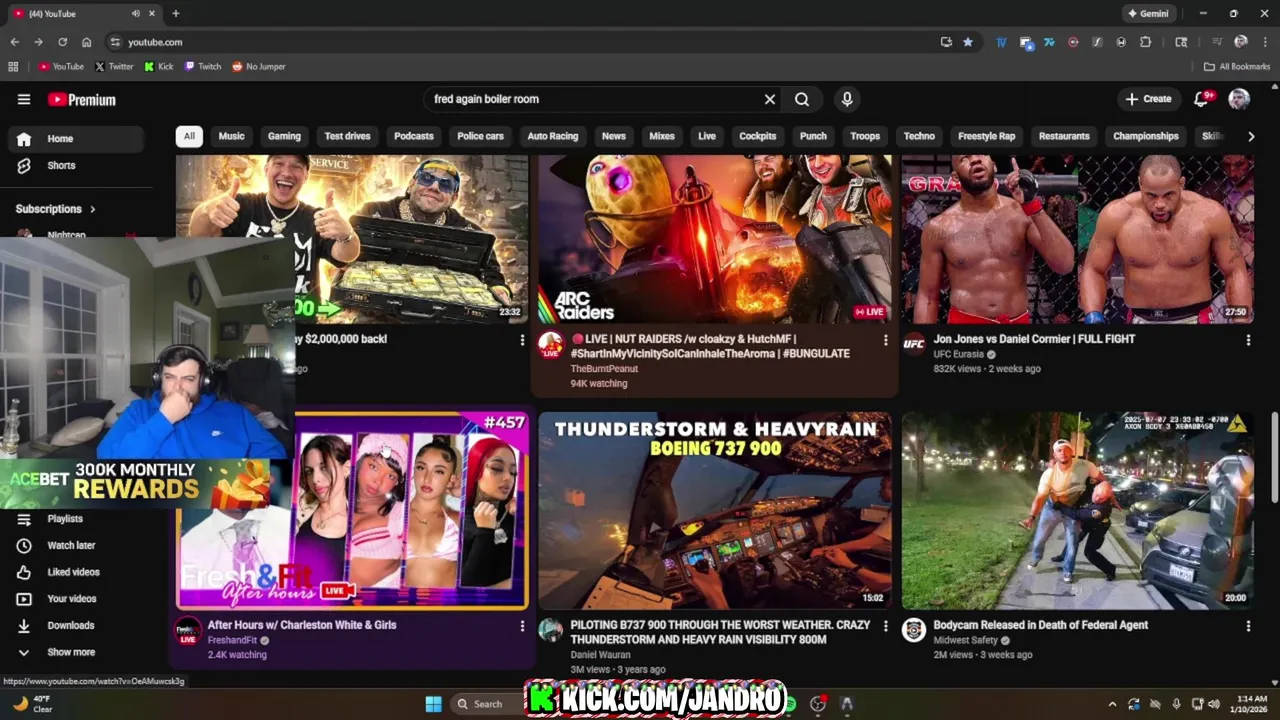Open FreshandFit channel link
Viewport: 1280px width, 720px height.
pos(232,640)
